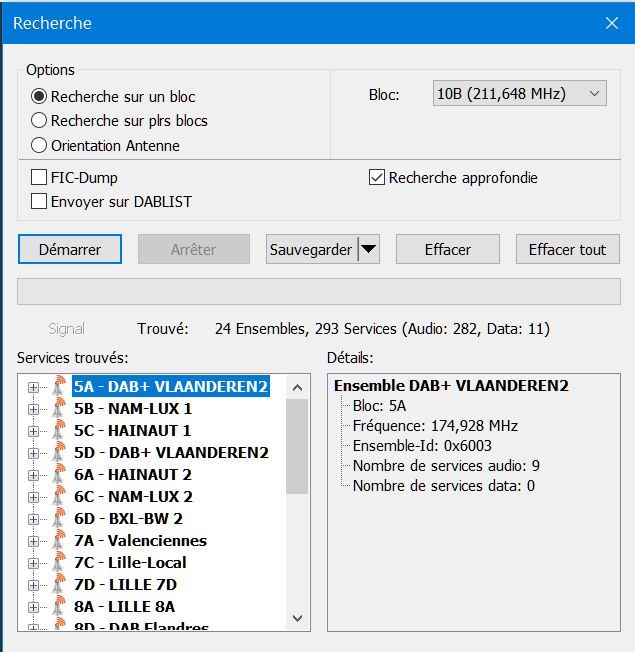Enable the FIC-Dump checkbox
Viewport: 635px width, 652px height.
point(39,178)
